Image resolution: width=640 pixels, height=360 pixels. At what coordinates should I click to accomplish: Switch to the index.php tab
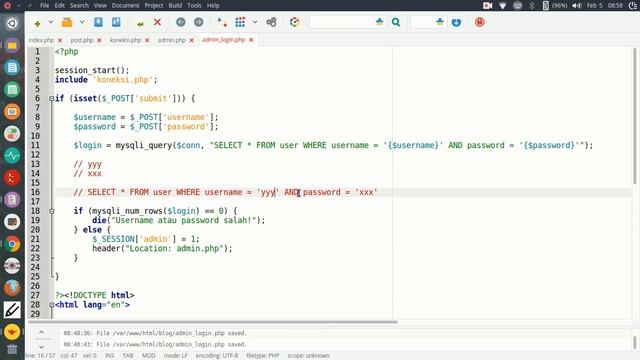click(41, 40)
